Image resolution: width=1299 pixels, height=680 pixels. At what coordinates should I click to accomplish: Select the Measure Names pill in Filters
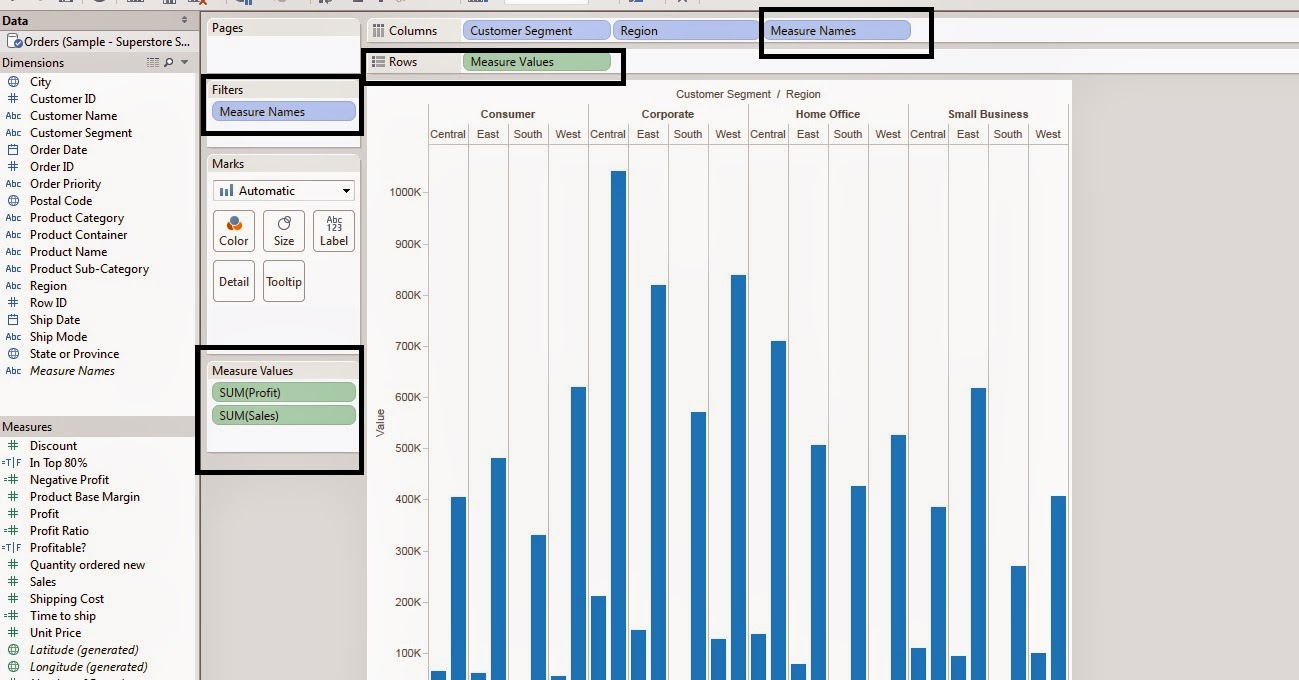[x=283, y=111]
